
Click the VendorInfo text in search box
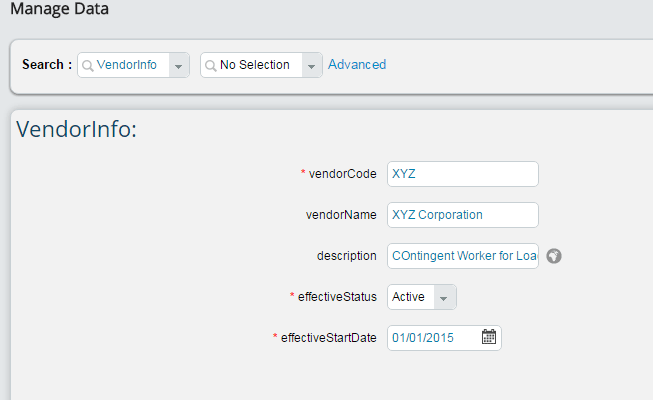[127, 65]
